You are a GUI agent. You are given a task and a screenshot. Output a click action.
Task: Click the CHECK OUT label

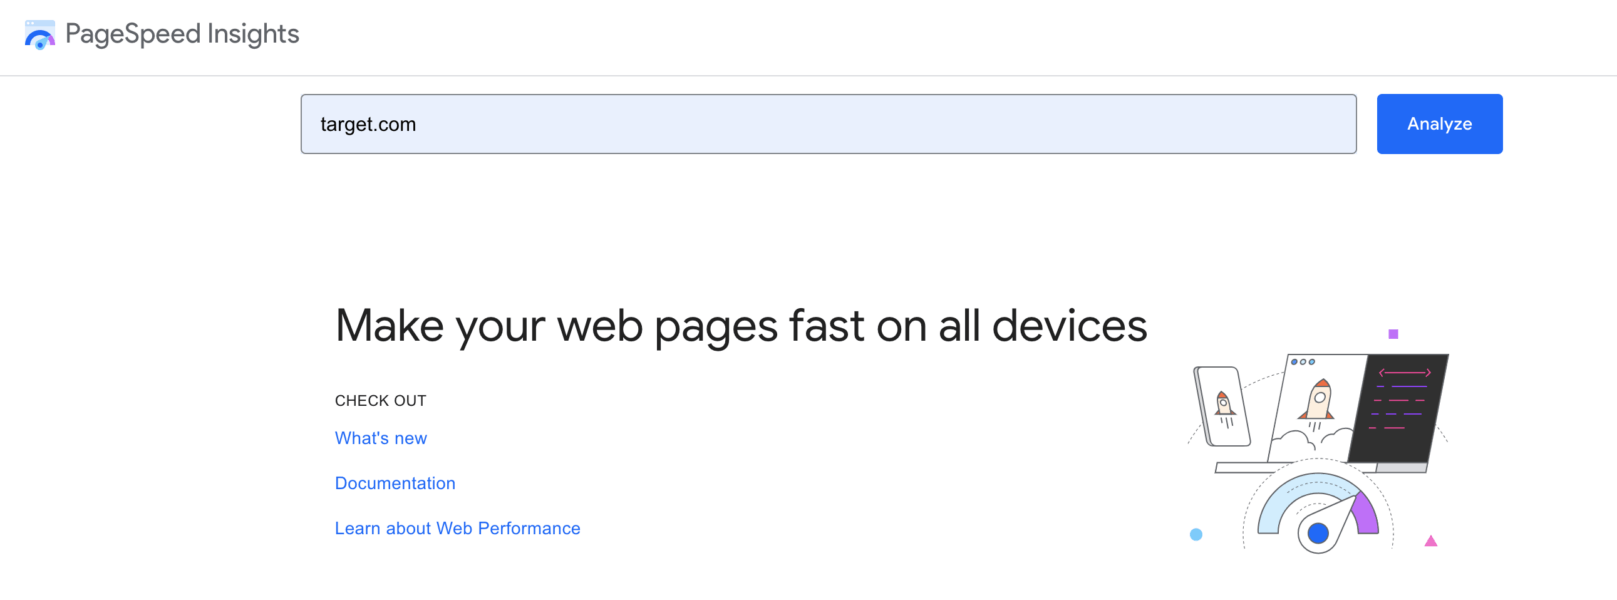pos(380,401)
